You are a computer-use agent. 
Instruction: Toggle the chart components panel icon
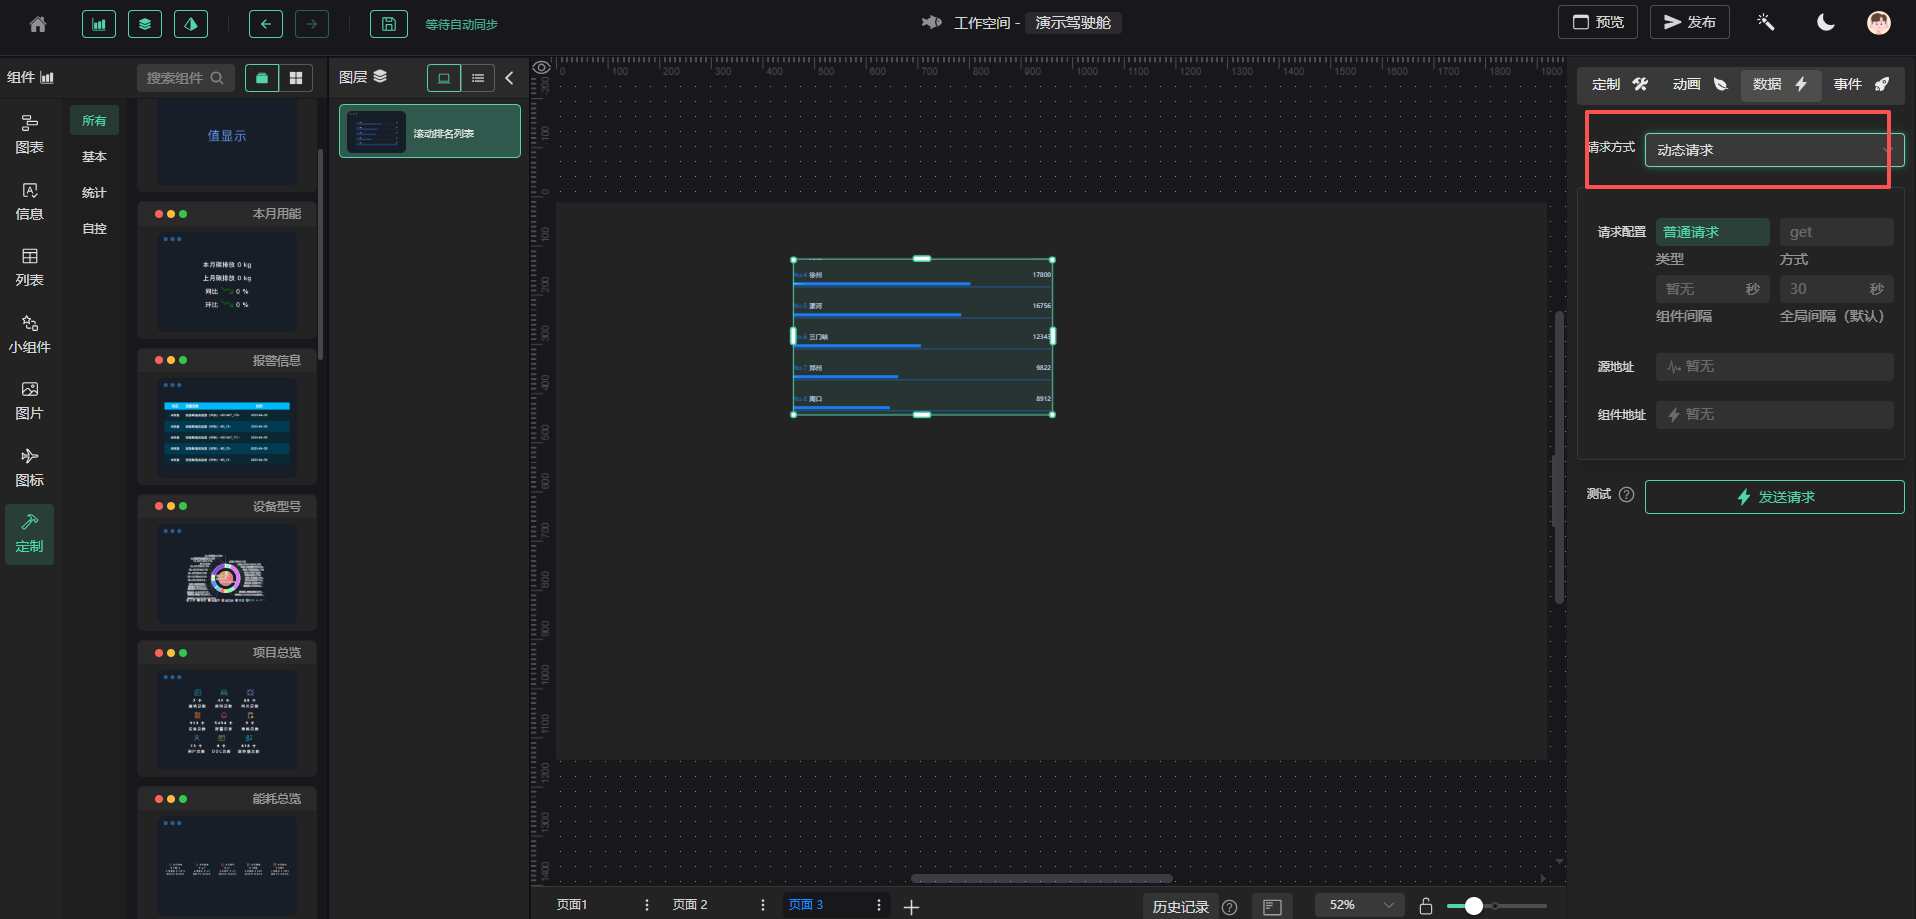(x=99, y=24)
